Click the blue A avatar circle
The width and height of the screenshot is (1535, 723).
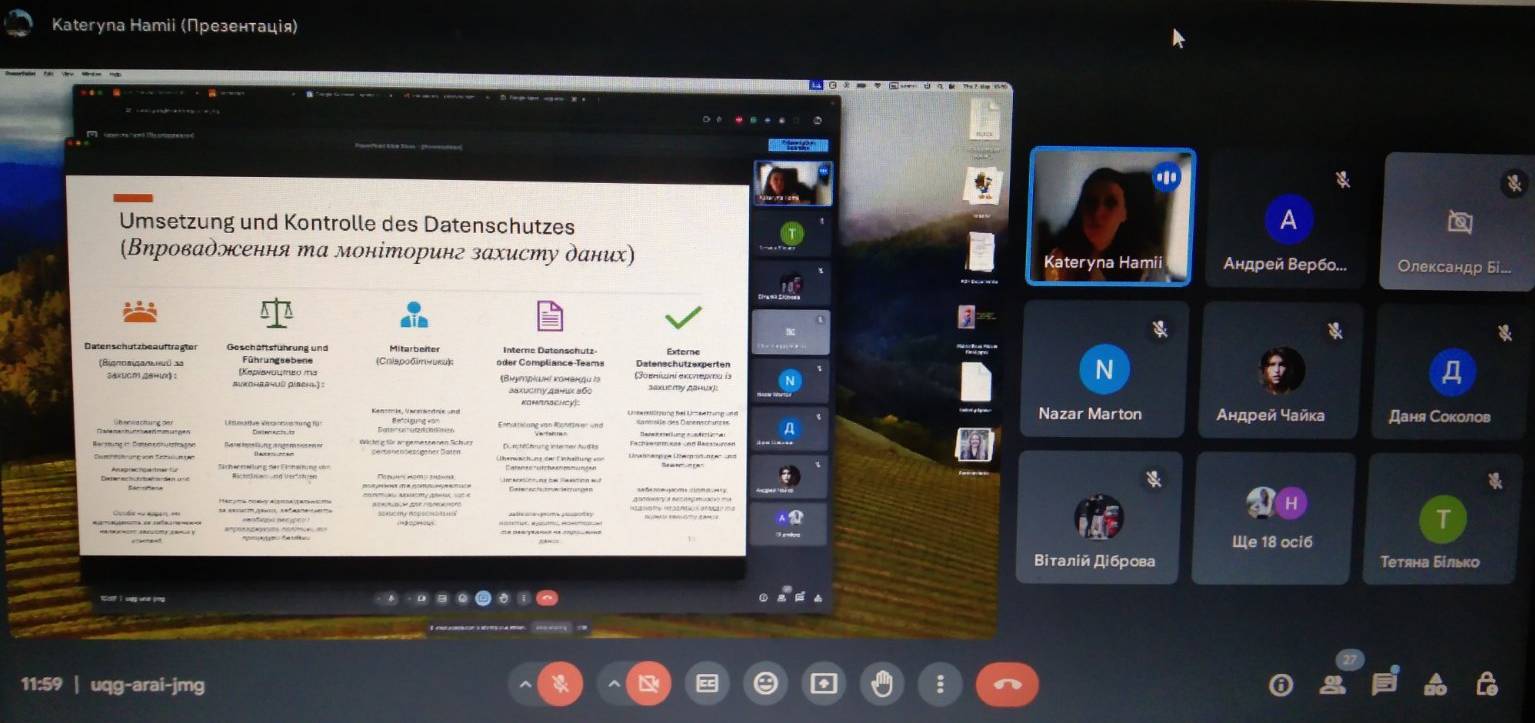[x=1288, y=220]
